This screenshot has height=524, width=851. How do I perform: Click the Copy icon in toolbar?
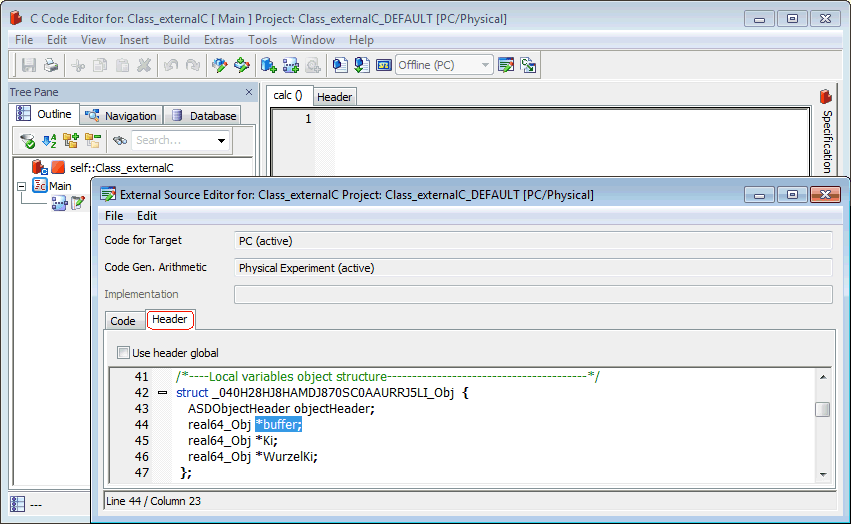(x=100, y=65)
